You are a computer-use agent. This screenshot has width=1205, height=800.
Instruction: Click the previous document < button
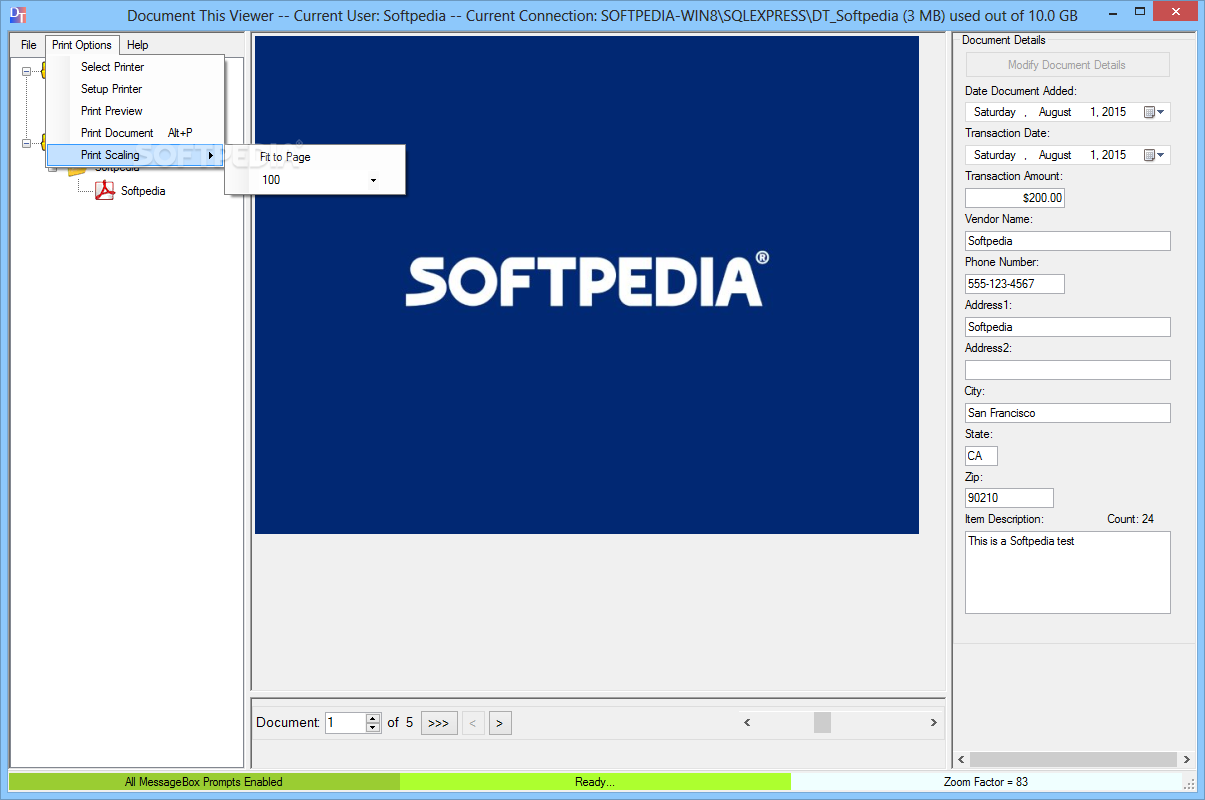point(474,723)
